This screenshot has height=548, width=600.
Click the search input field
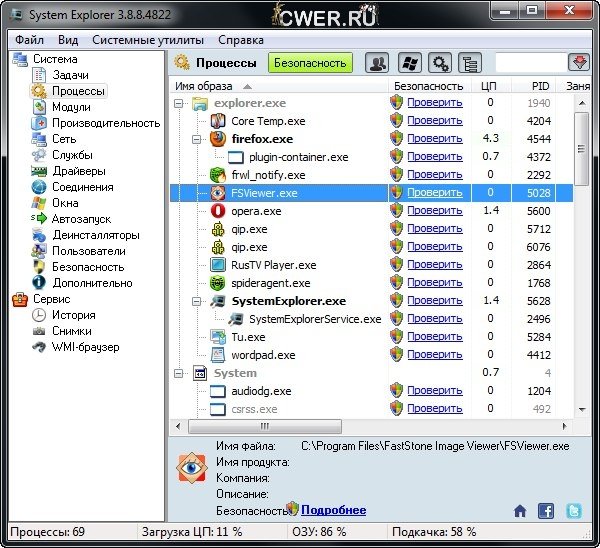tap(531, 63)
